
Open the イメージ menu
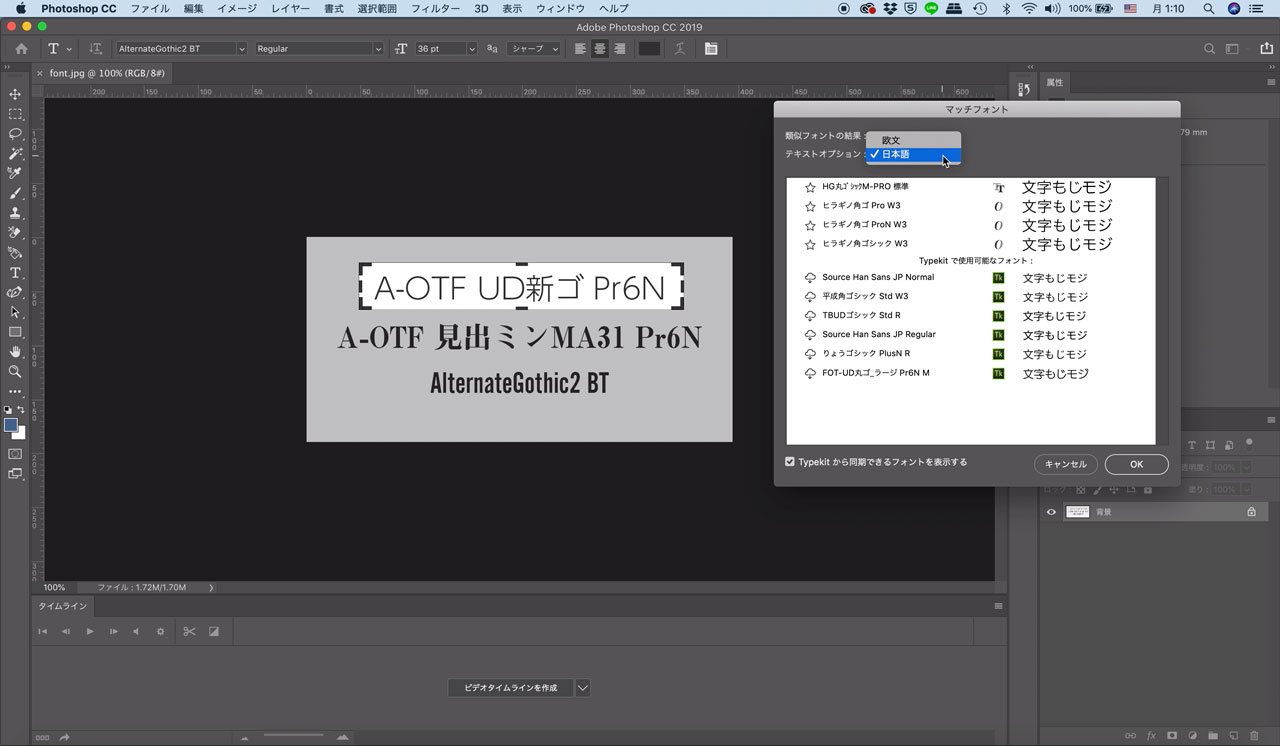(237, 8)
